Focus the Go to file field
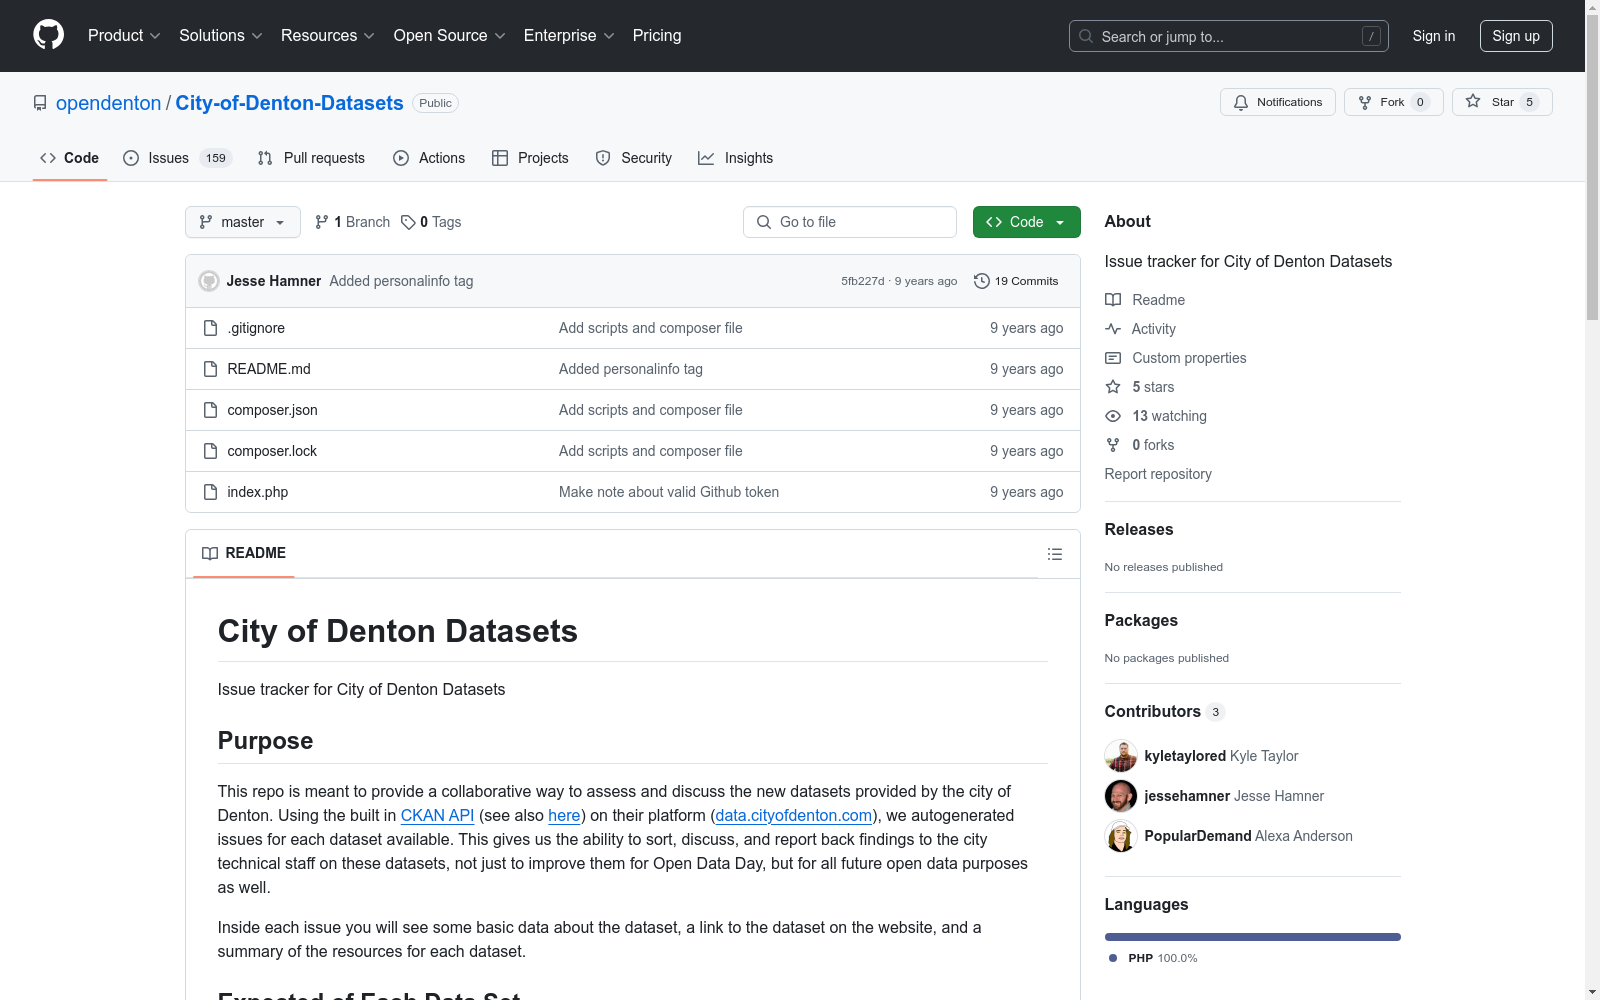The height and width of the screenshot is (1000, 1600). click(x=850, y=222)
